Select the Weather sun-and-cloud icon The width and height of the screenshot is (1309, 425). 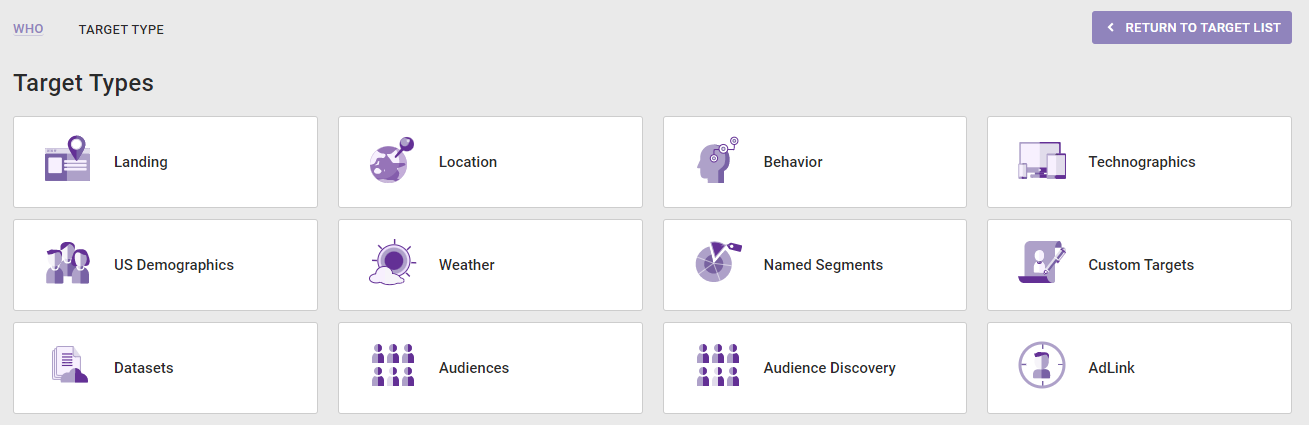click(x=391, y=263)
